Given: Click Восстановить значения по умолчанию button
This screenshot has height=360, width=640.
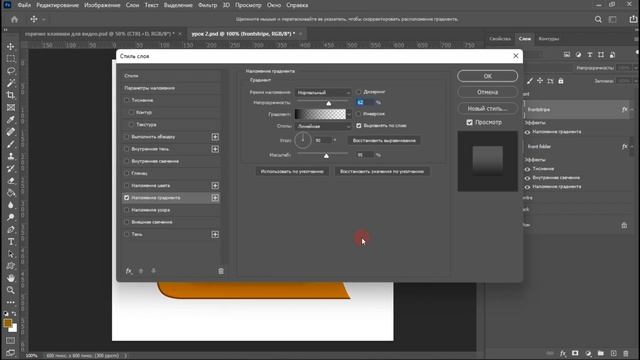Looking at the screenshot, I should click(x=382, y=171).
